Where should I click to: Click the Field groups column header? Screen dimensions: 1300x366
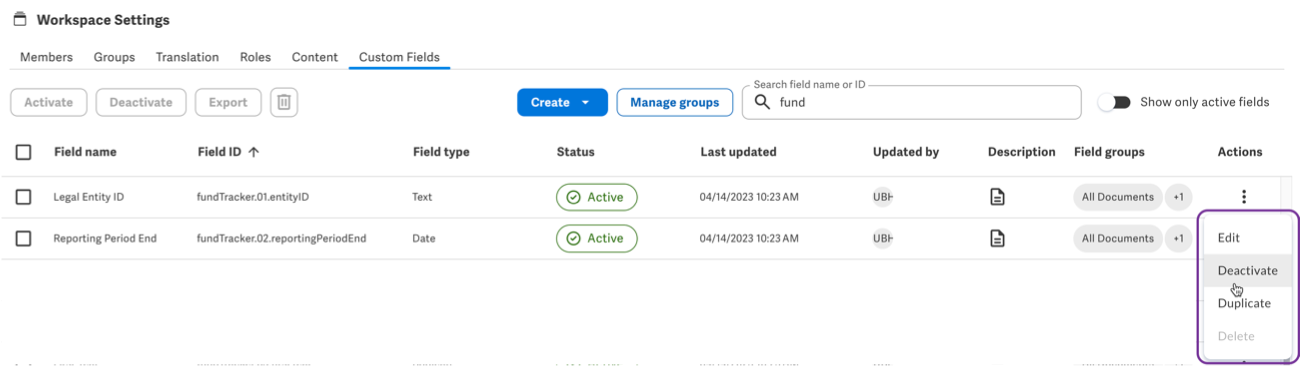click(1109, 152)
